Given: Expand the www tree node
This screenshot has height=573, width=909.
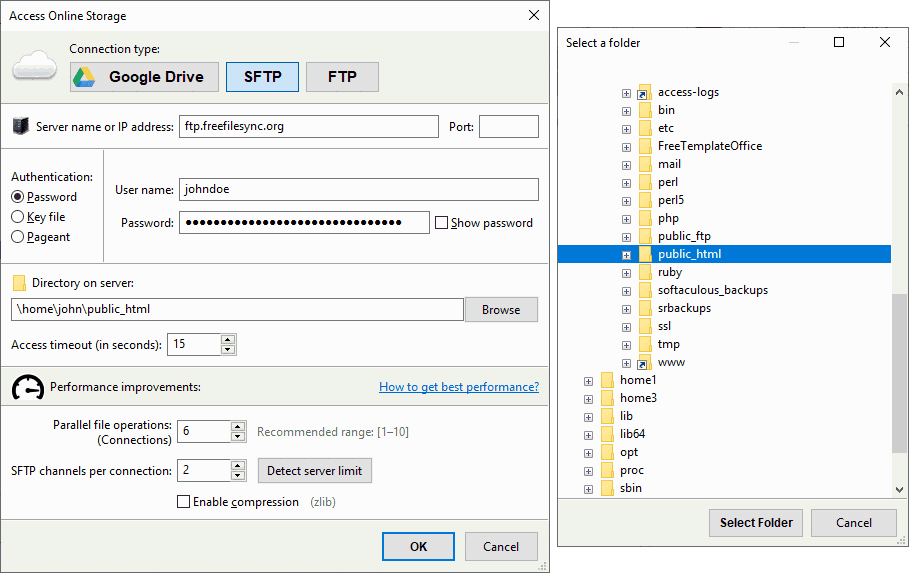Looking at the screenshot, I should coord(626,363).
